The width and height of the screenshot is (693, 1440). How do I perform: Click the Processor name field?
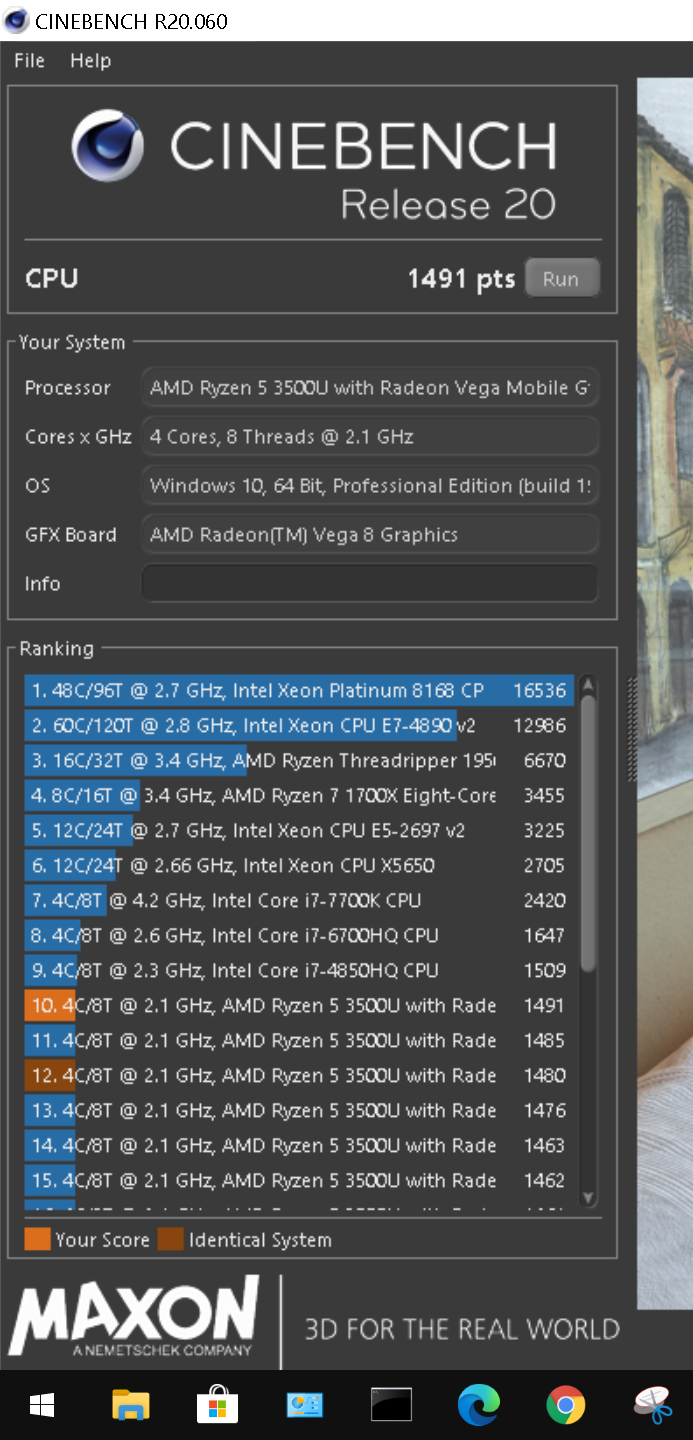(370, 388)
